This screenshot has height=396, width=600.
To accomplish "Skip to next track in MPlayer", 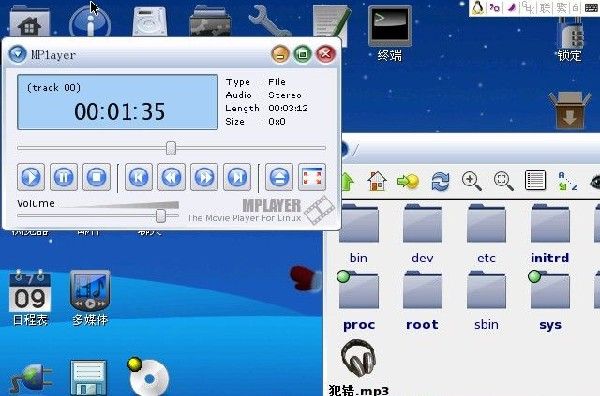I will [237, 177].
